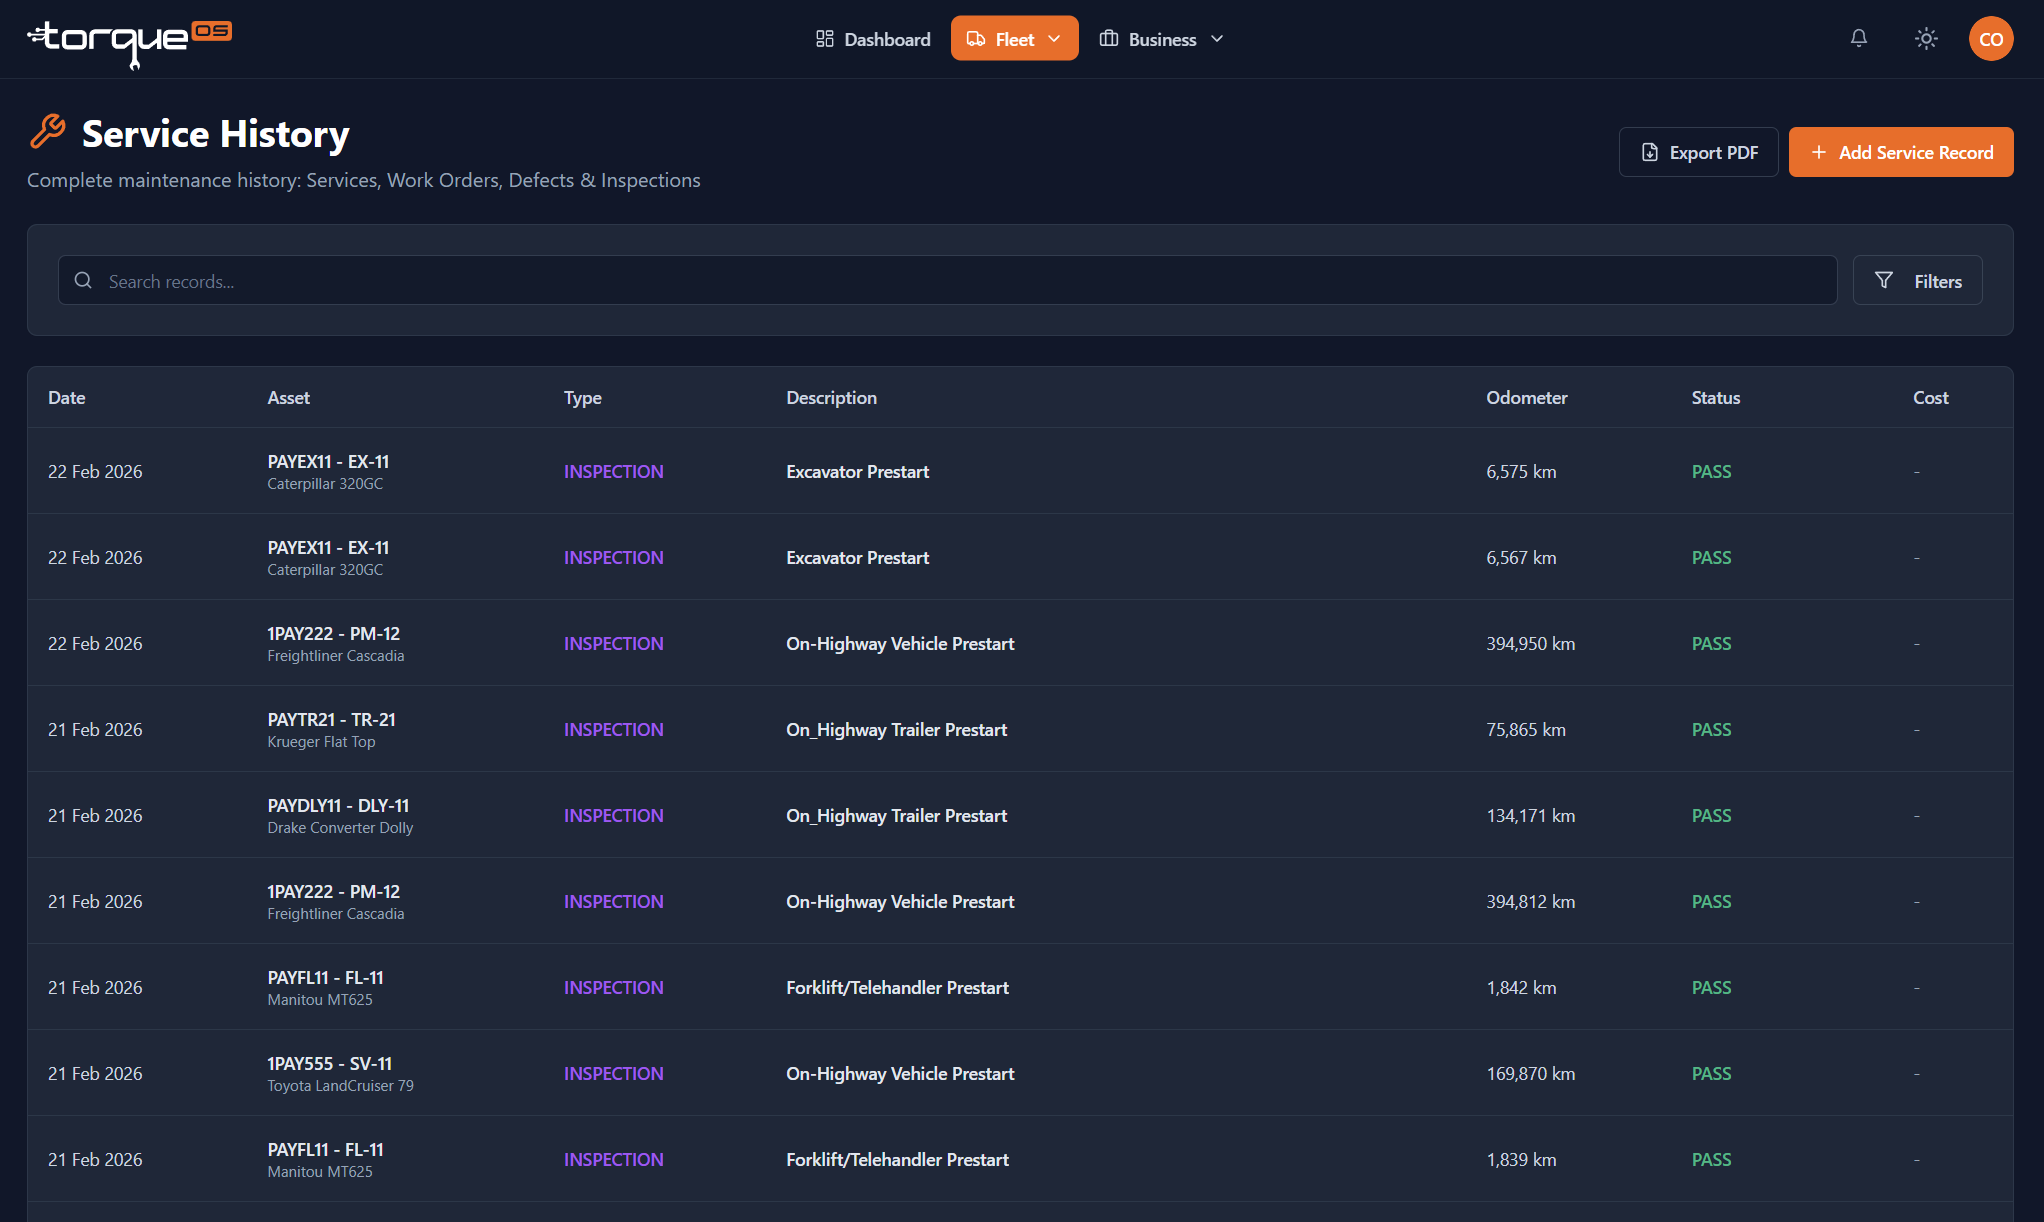Click the magnifier icon in search bar

(84, 281)
